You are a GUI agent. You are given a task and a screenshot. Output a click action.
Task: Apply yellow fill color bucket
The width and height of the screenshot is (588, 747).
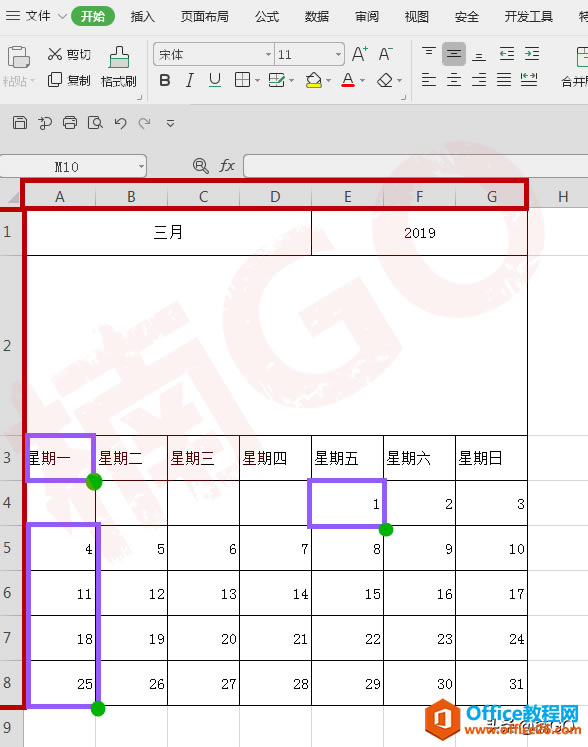tap(314, 80)
